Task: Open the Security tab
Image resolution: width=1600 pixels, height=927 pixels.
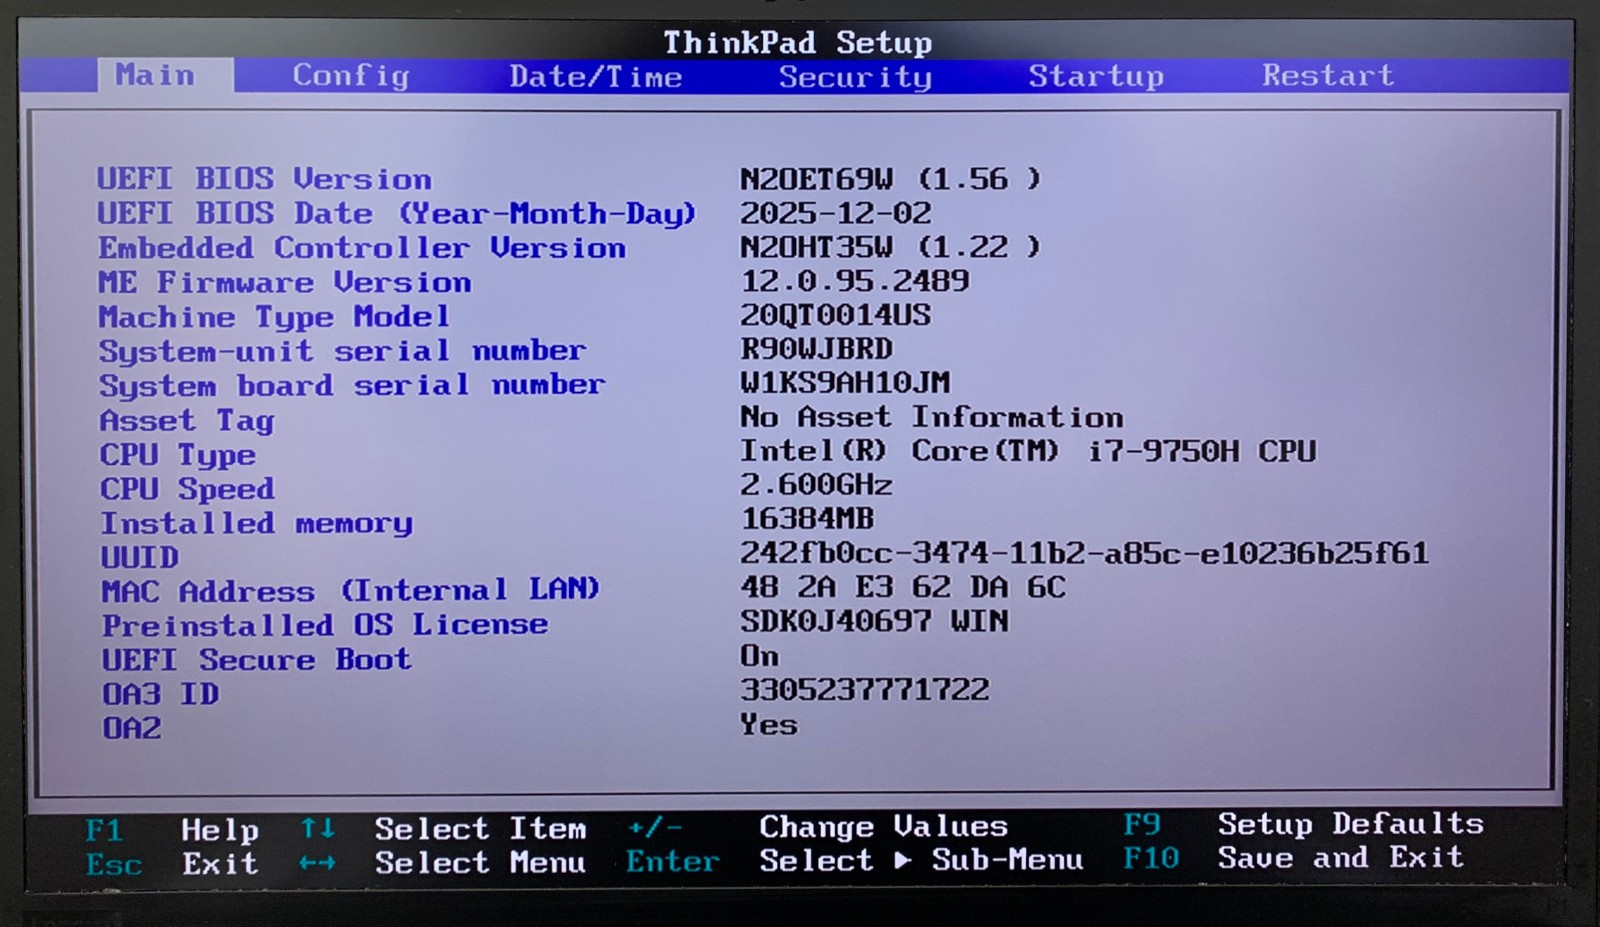Action: (x=855, y=77)
